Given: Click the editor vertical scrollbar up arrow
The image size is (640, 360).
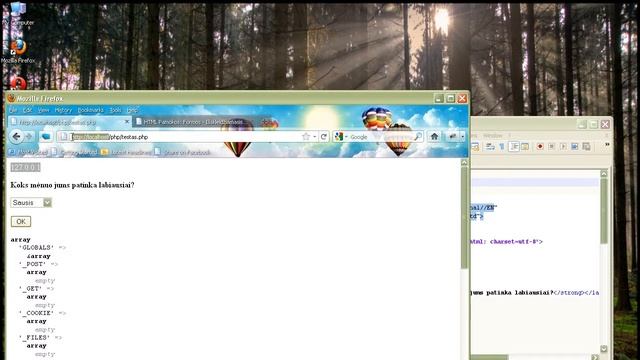Looking at the screenshot, I should tap(604, 173).
